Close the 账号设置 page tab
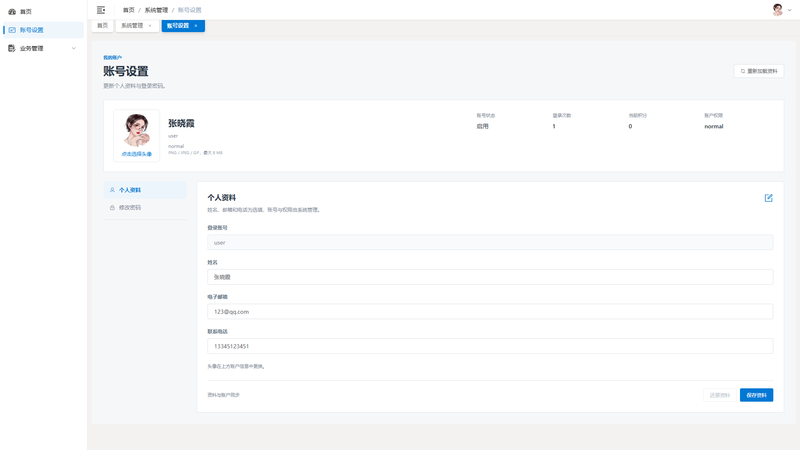 pos(196,26)
